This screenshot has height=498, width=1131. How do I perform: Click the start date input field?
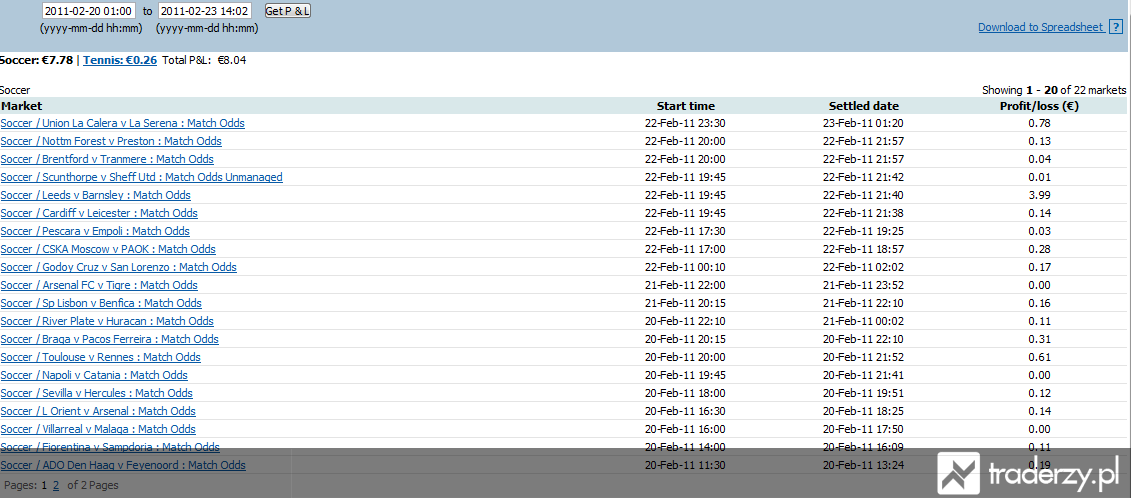tap(89, 12)
